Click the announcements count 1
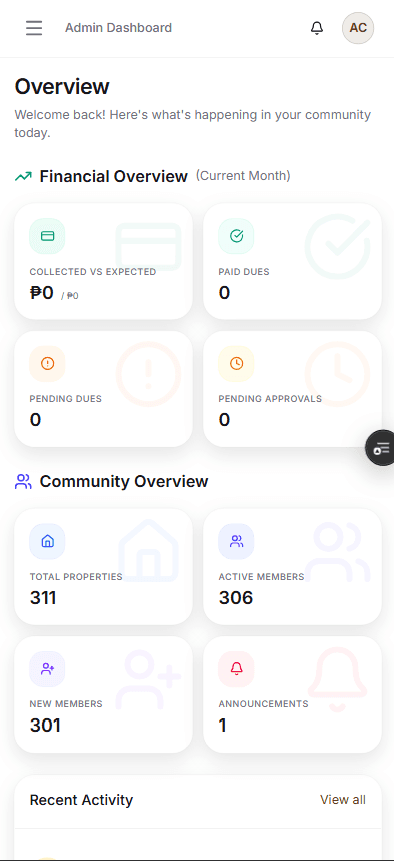Viewport: 394px width, 861px height. coord(222,725)
